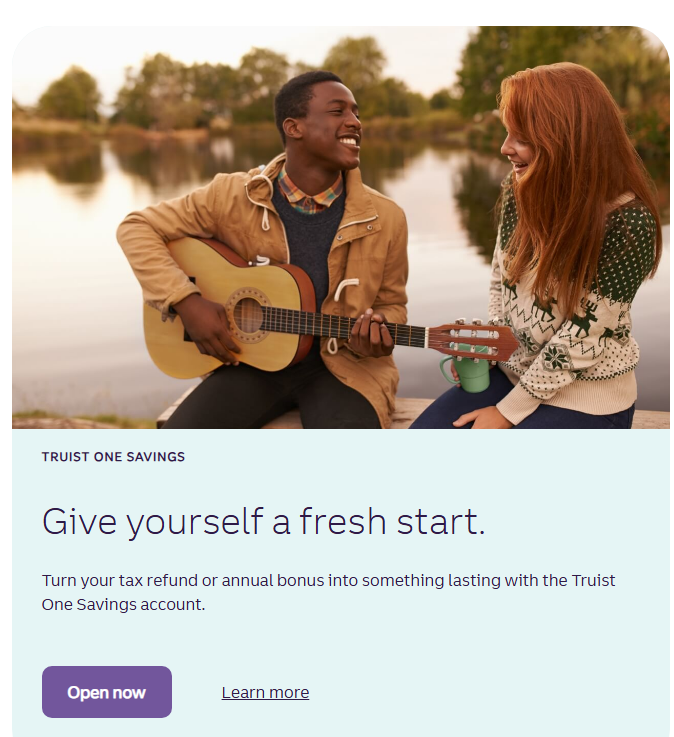
Task: Click the Truist One Savings label
Action: (113, 457)
